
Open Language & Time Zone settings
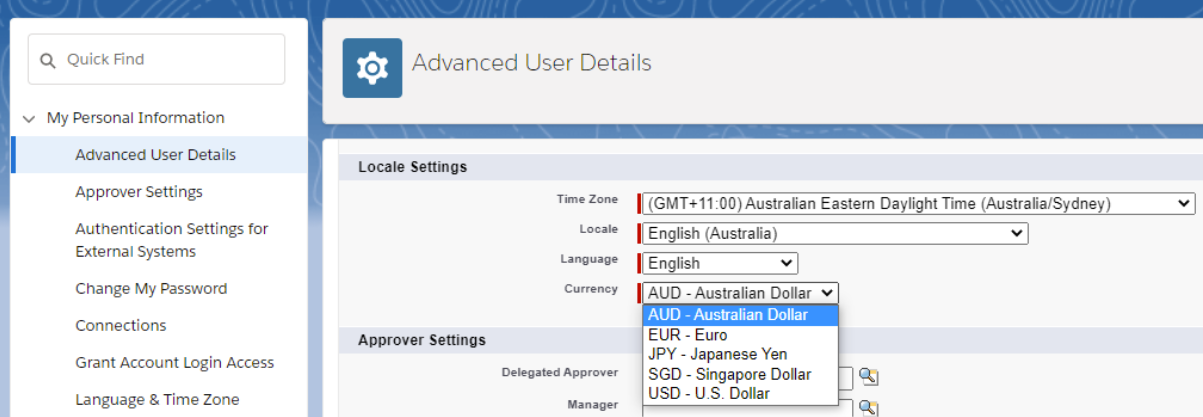[157, 400]
